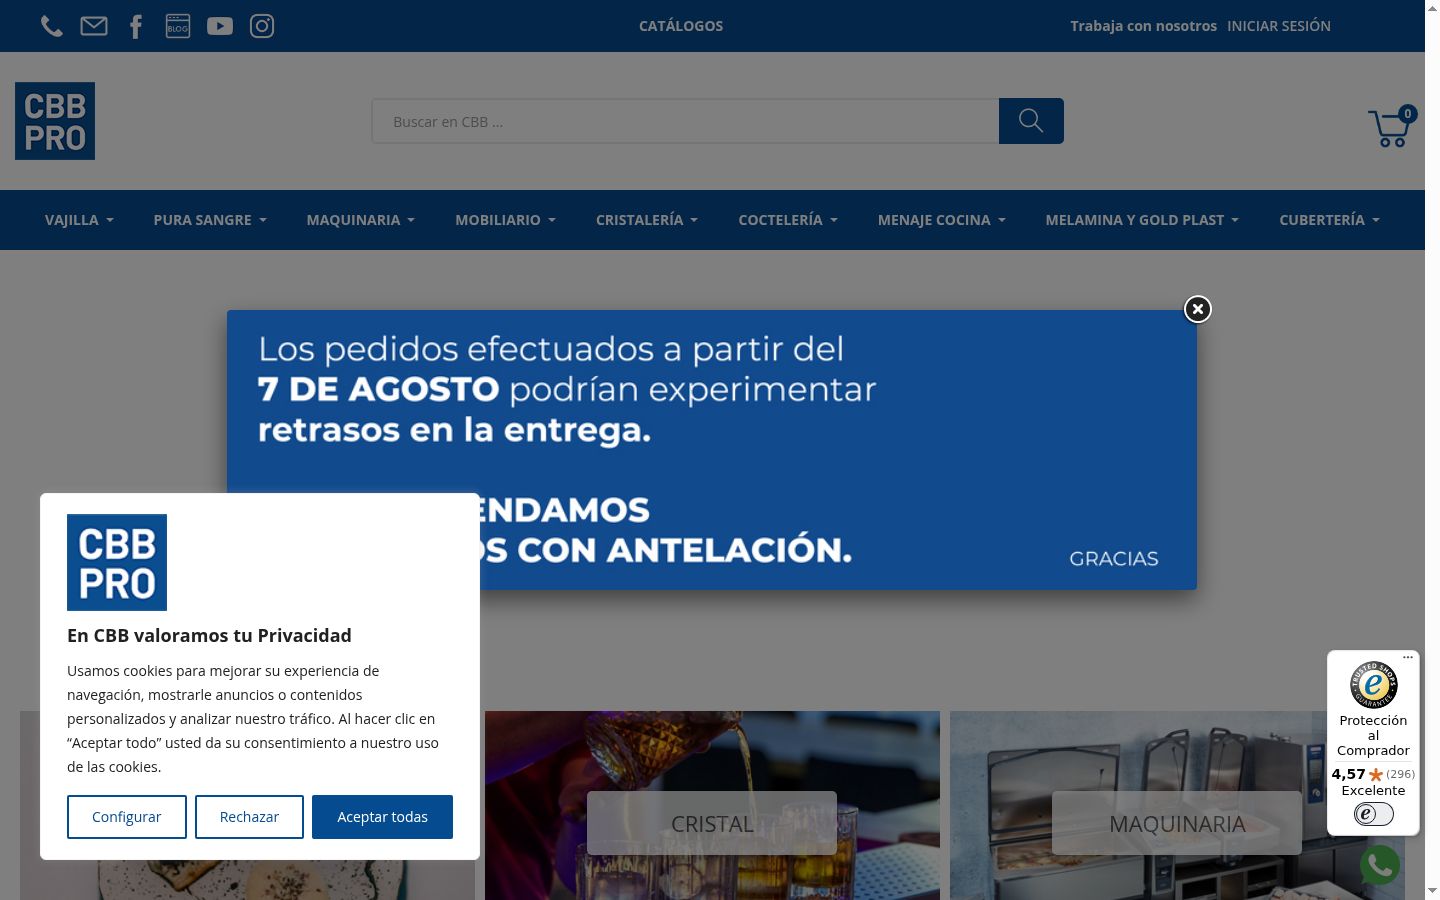Click the Configurar cookies button
The height and width of the screenshot is (900, 1440).
127,817
